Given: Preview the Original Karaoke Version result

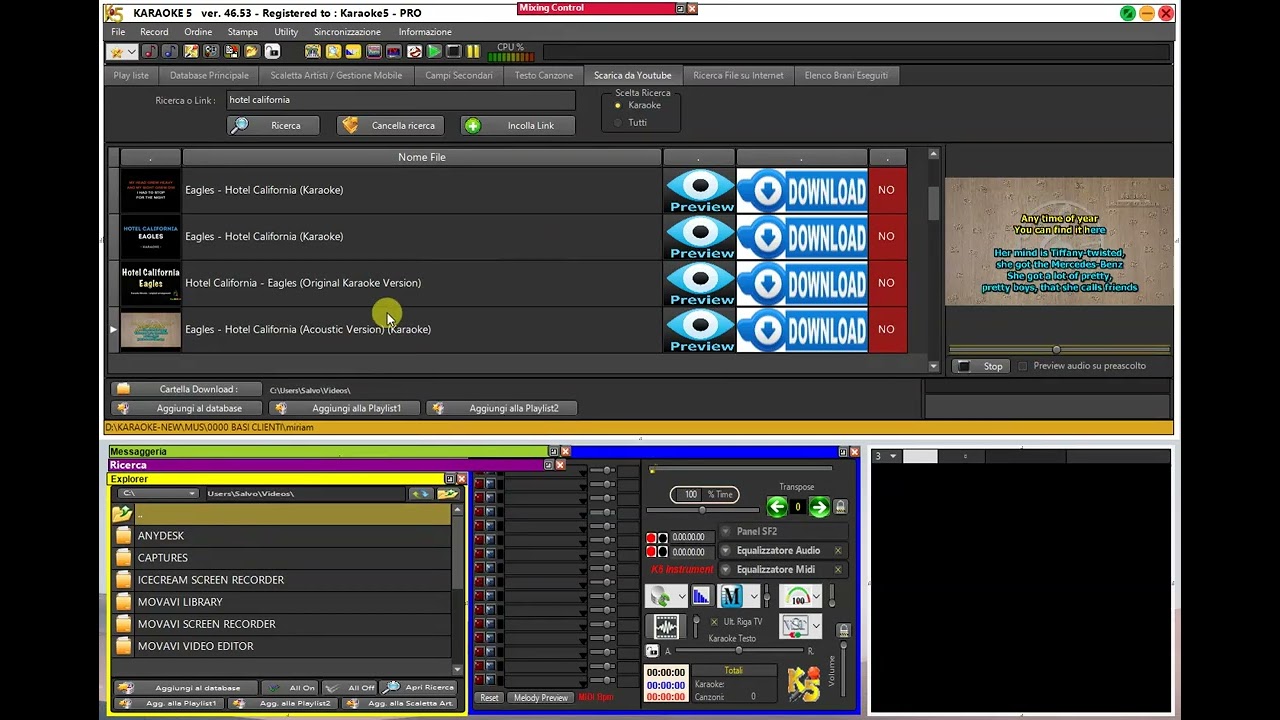Looking at the screenshot, I should [700, 283].
